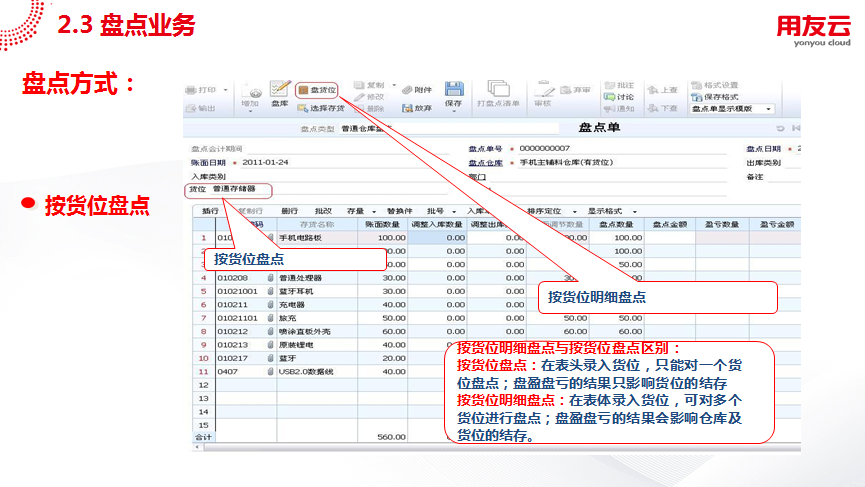This screenshot has height=487, width=865.
Task: Open the 盘点单显示模版 template dropdown
Action: click(x=768, y=109)
